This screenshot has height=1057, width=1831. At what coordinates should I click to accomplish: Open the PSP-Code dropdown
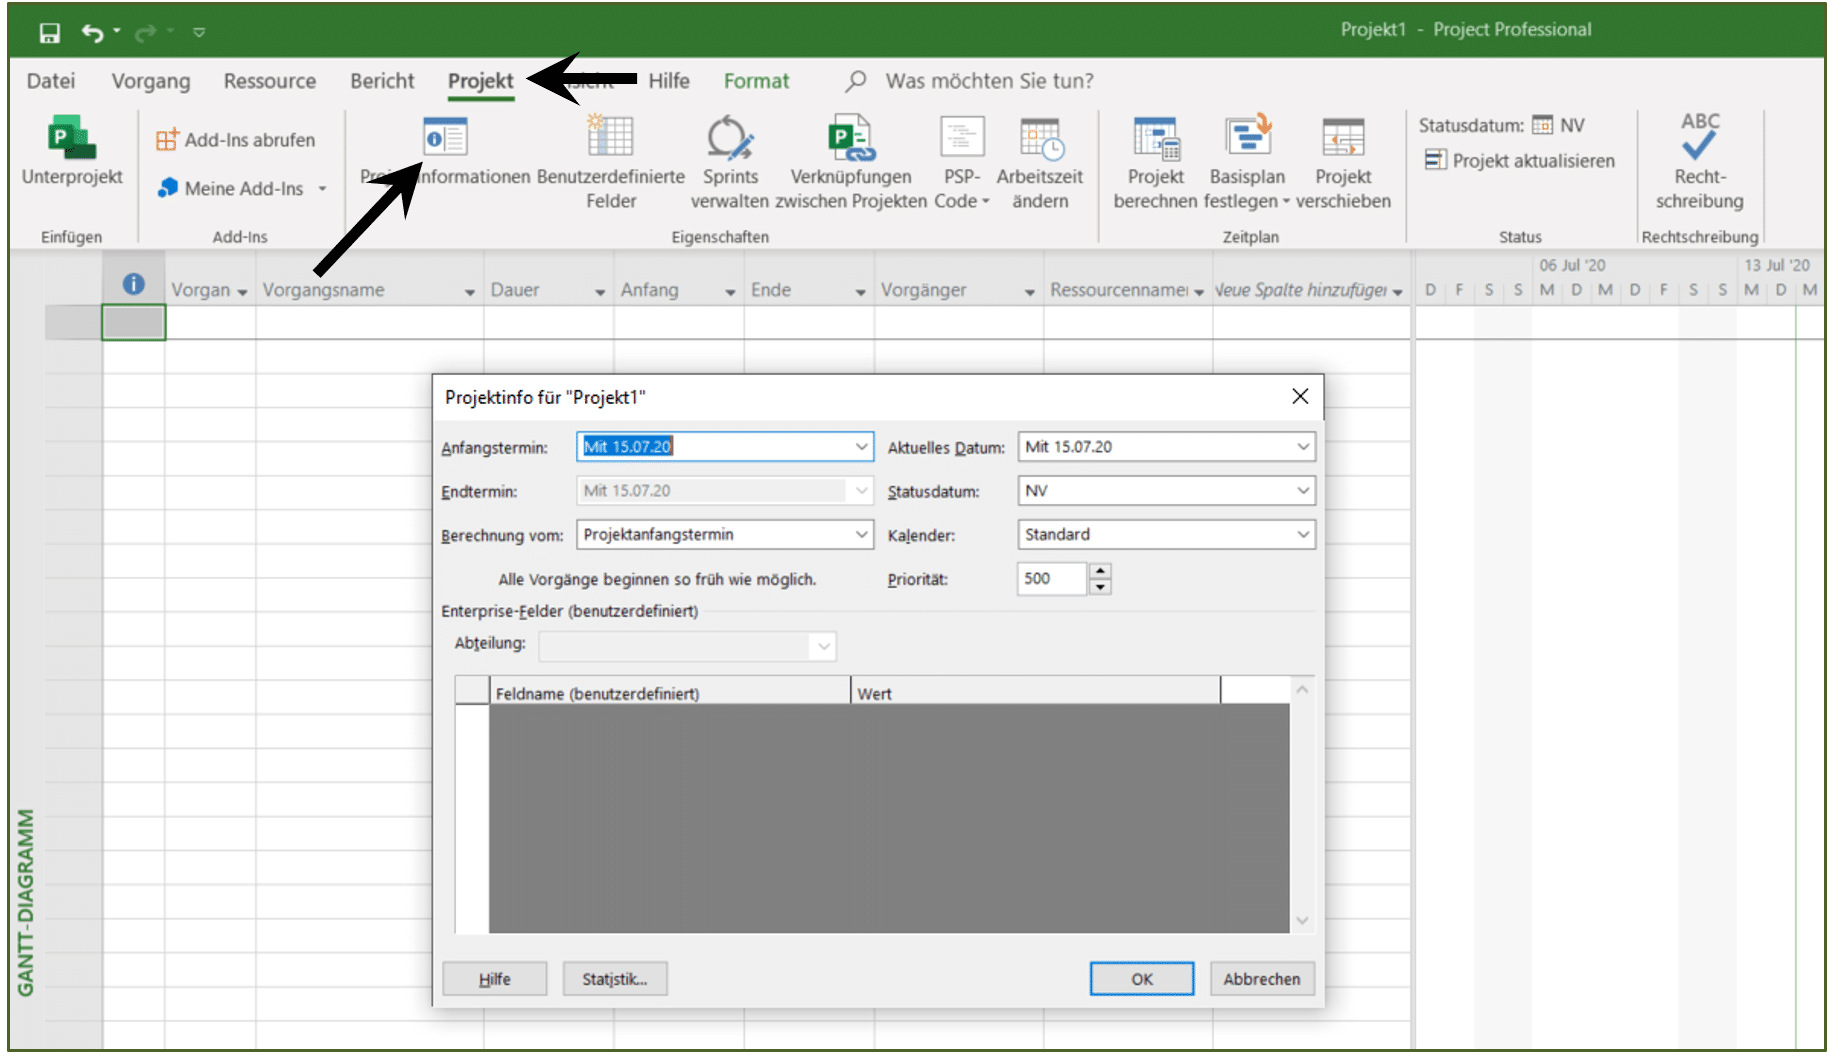tap(962, 162)
